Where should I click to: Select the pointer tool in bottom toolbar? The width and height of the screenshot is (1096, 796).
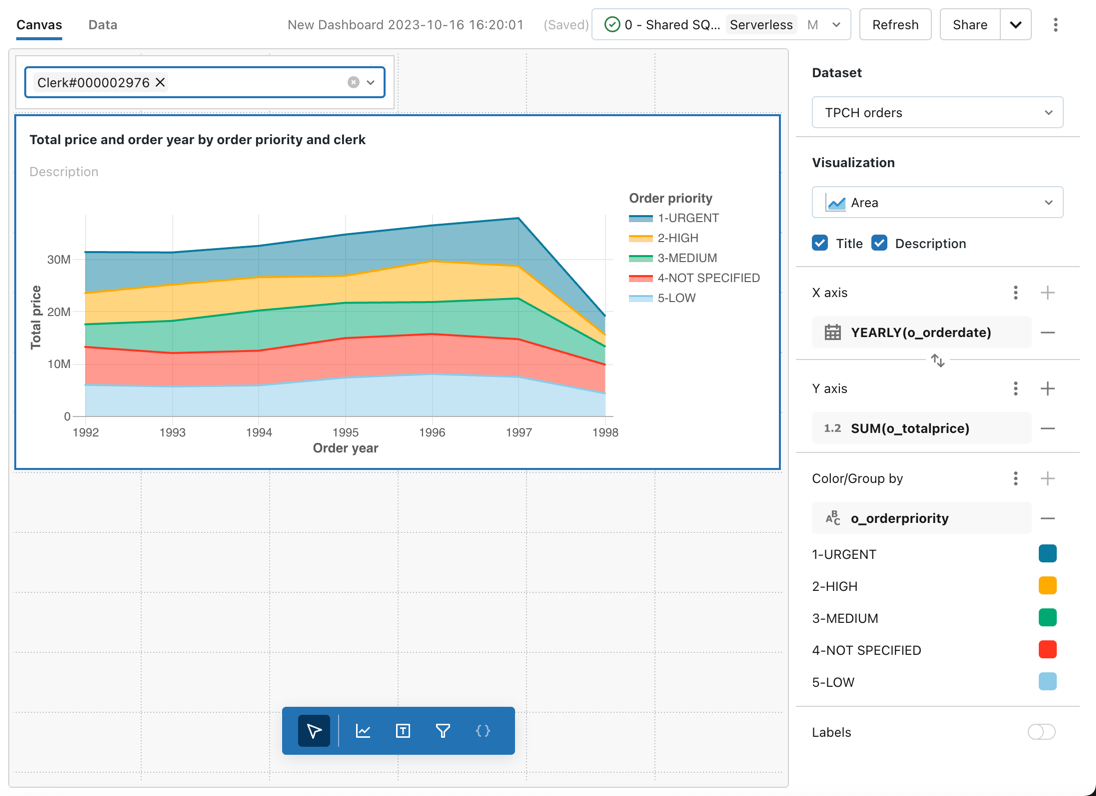coord(314,731)
